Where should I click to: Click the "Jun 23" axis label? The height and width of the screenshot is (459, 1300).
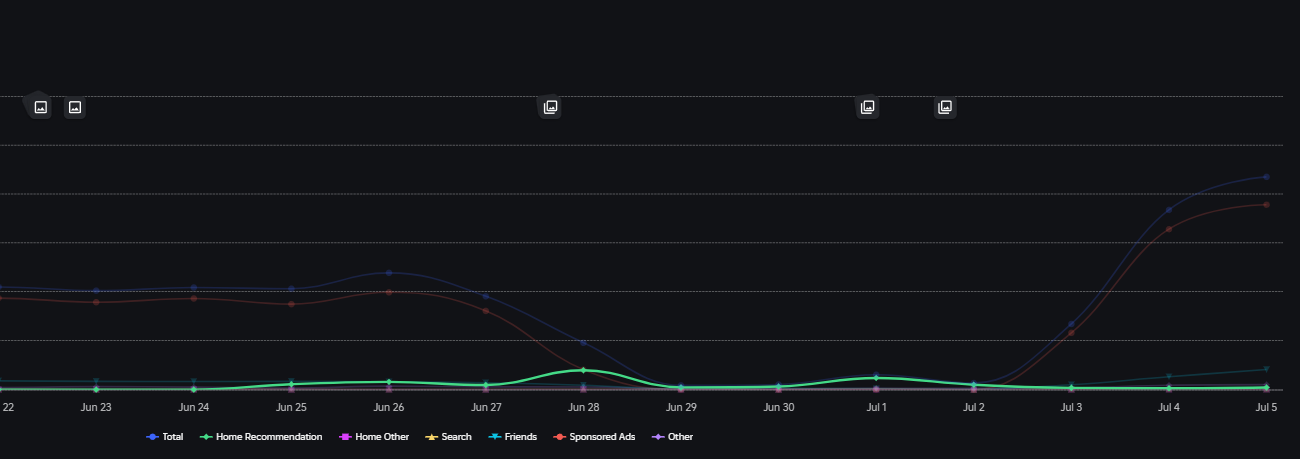(x=96, y=408)
